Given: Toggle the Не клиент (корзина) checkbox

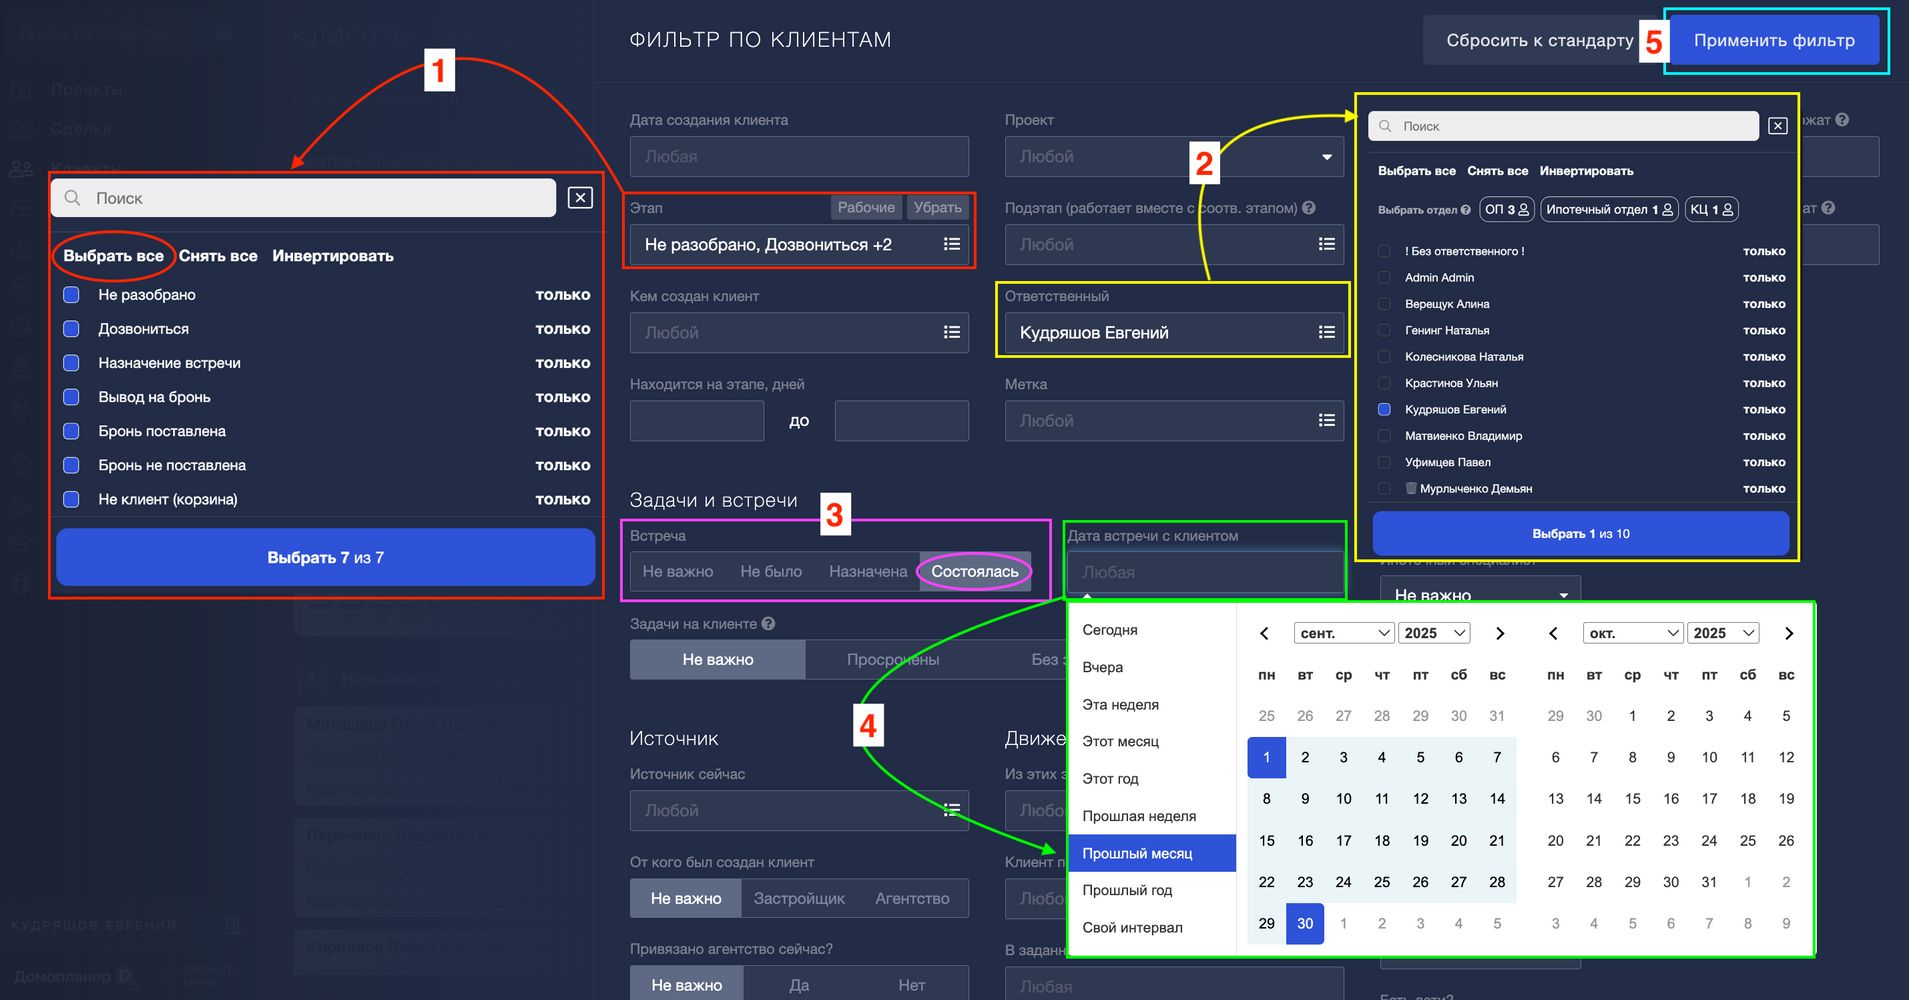Looking at the screenshot, I should point(71,499).
